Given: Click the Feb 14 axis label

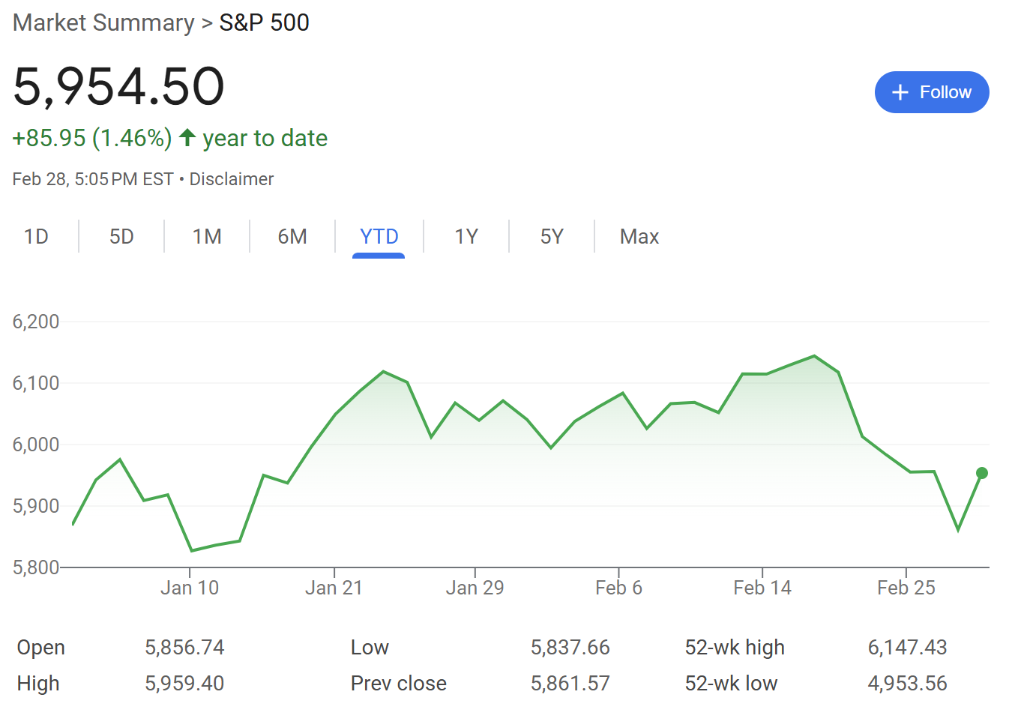Looking at the screenshot, I should (762, 588).
